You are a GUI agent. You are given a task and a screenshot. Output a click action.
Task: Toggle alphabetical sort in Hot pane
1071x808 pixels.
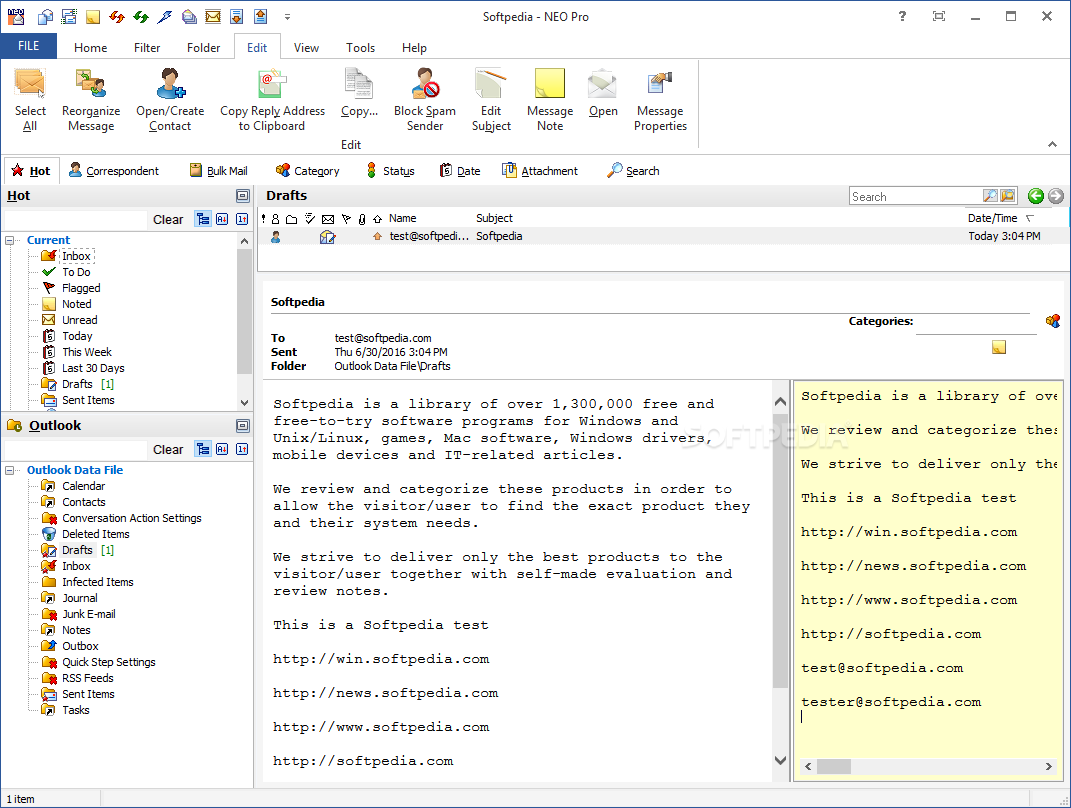[x=222, y=219]
